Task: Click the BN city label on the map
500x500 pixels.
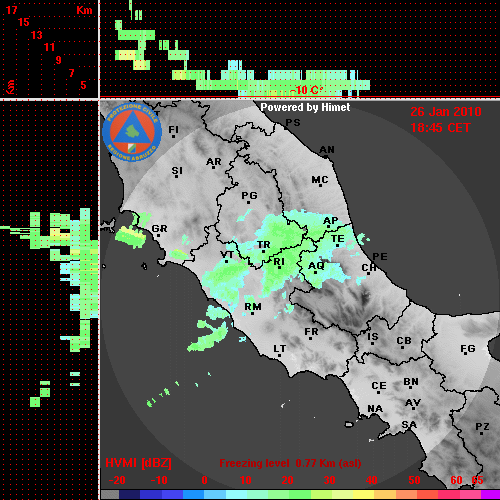Action: click(x=411, y=382)
